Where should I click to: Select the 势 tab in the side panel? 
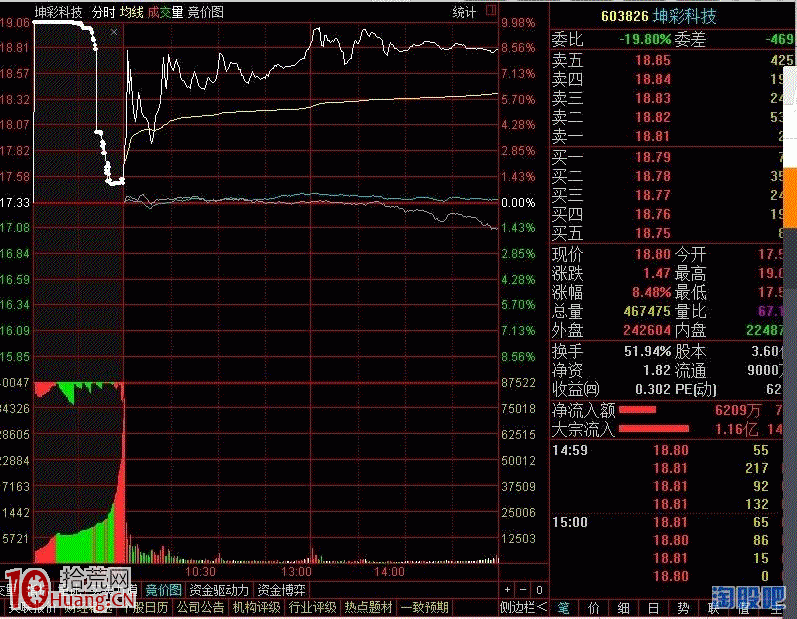[683, 608]
